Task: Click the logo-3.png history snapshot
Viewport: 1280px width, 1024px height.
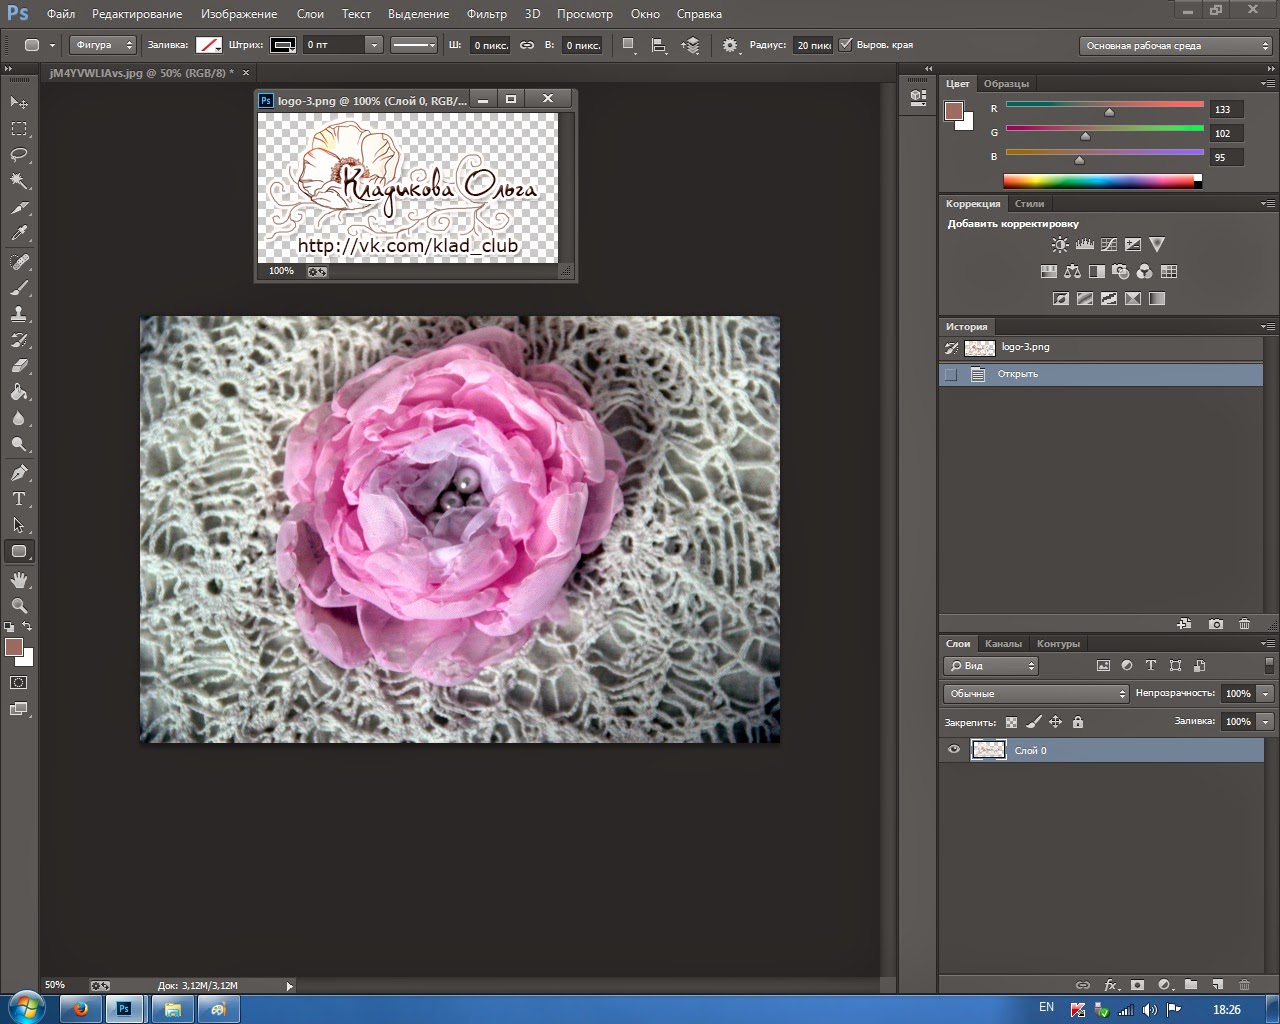Action: (1025, 348)
